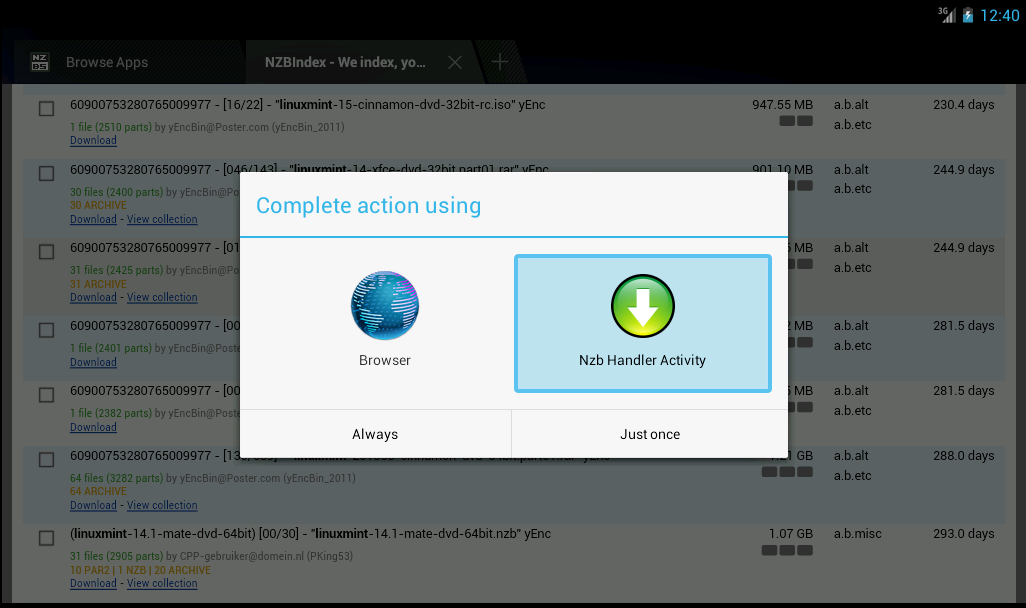Viewport: 1026px width, 608px height.
Task: Check the linuxmint-15-cinnamon-dvd-32bit-rc.iso row box
Action: 46,109
